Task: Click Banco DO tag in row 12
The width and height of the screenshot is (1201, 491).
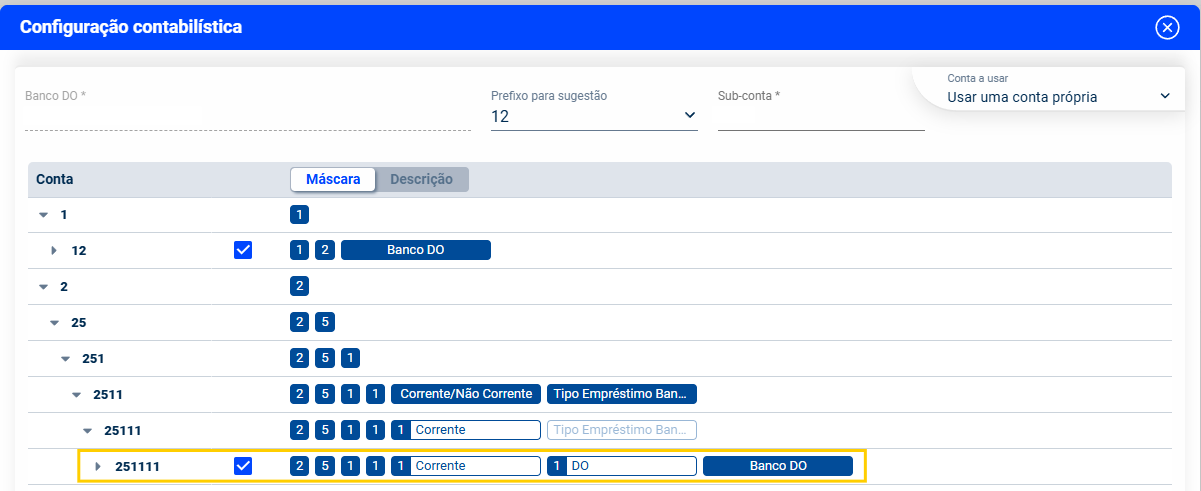Action: (415, 250)
